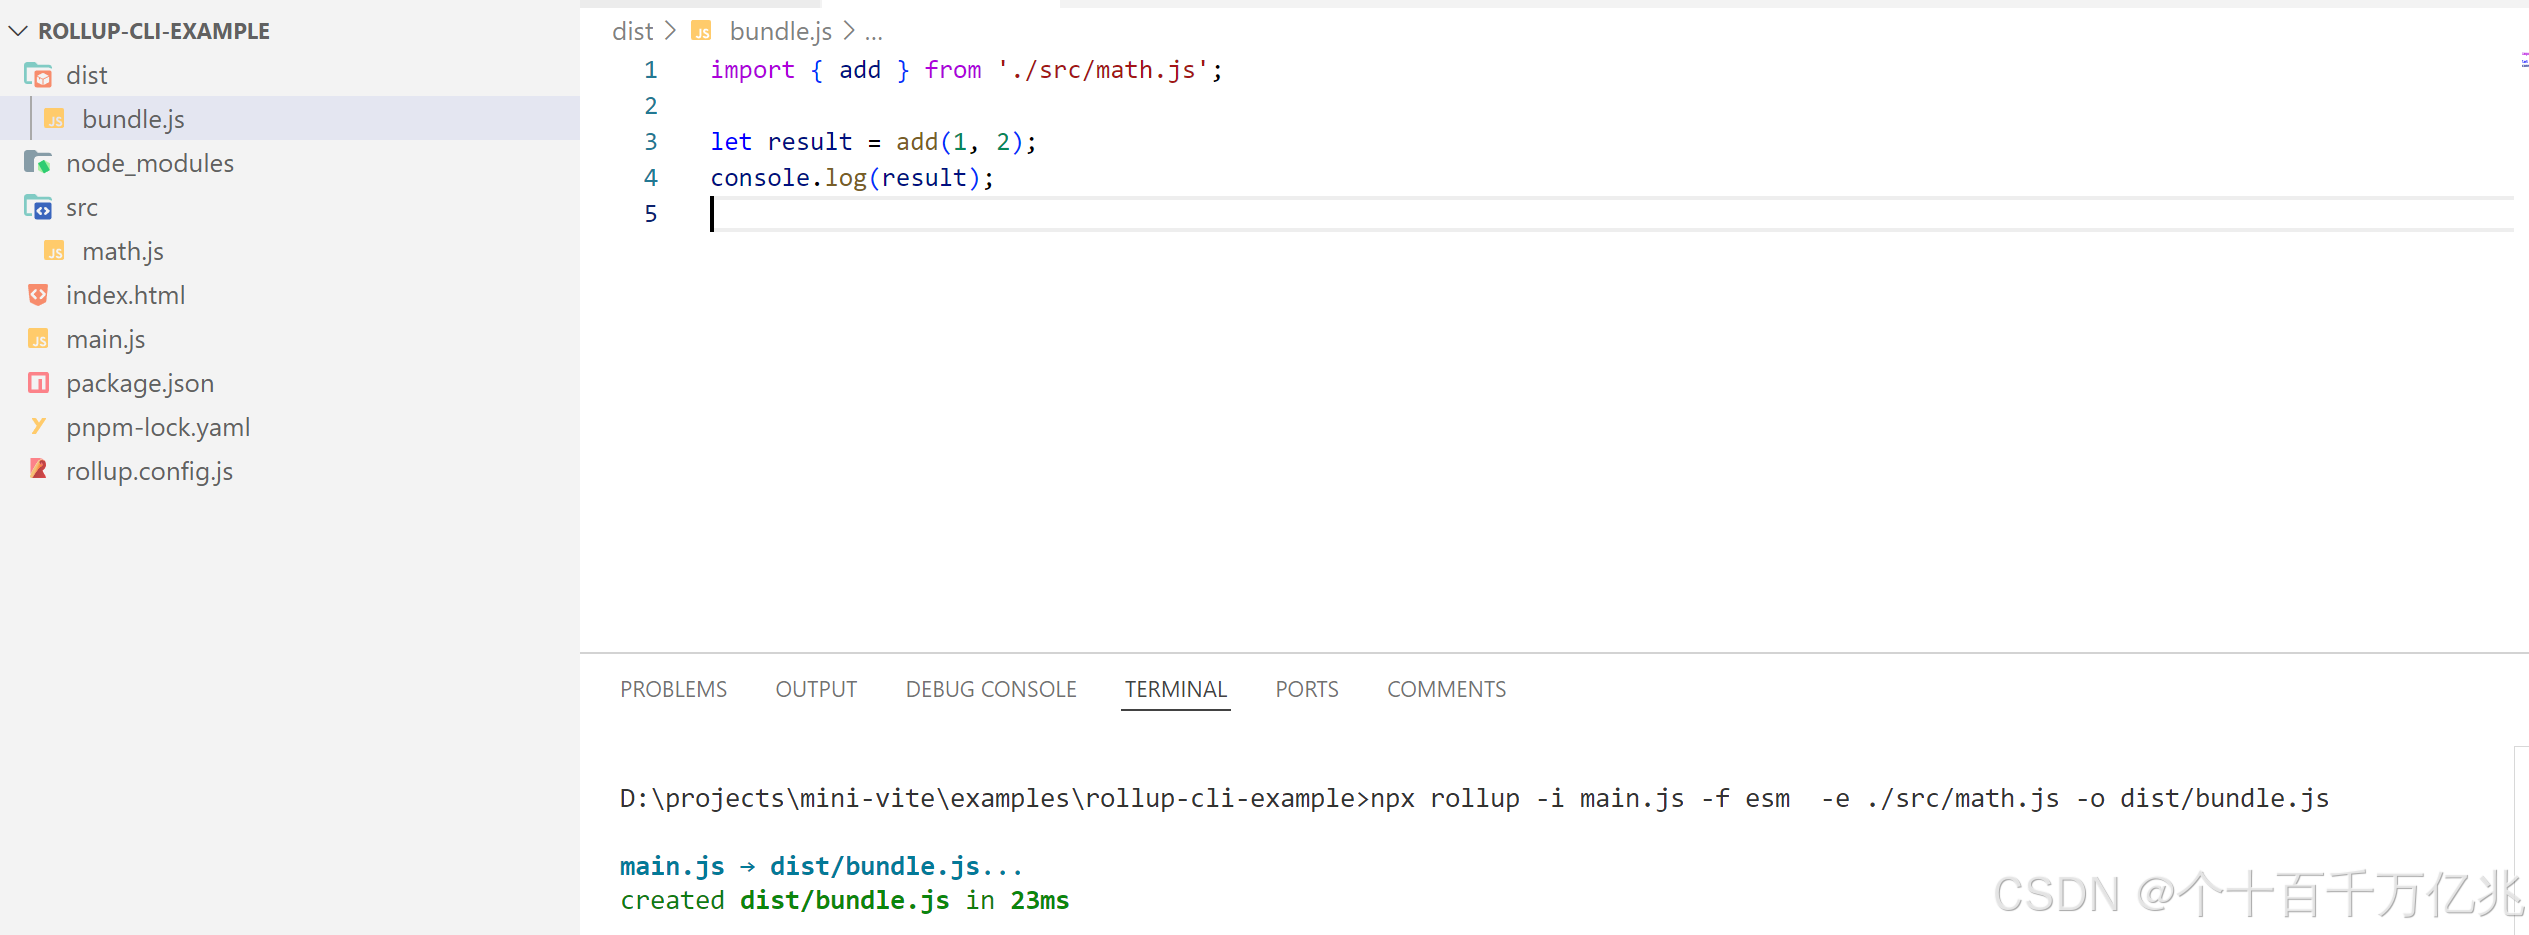Click the package.json file icon
This screenshot has width=2529, height=935.
(x=38, y=383)
